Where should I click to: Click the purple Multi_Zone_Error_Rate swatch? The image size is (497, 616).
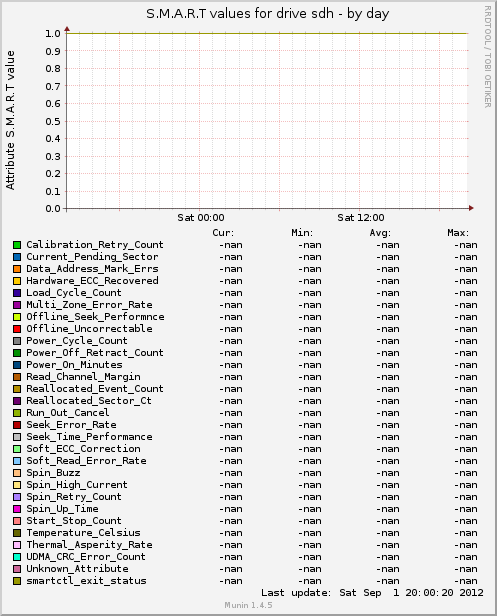click(17, 305)
